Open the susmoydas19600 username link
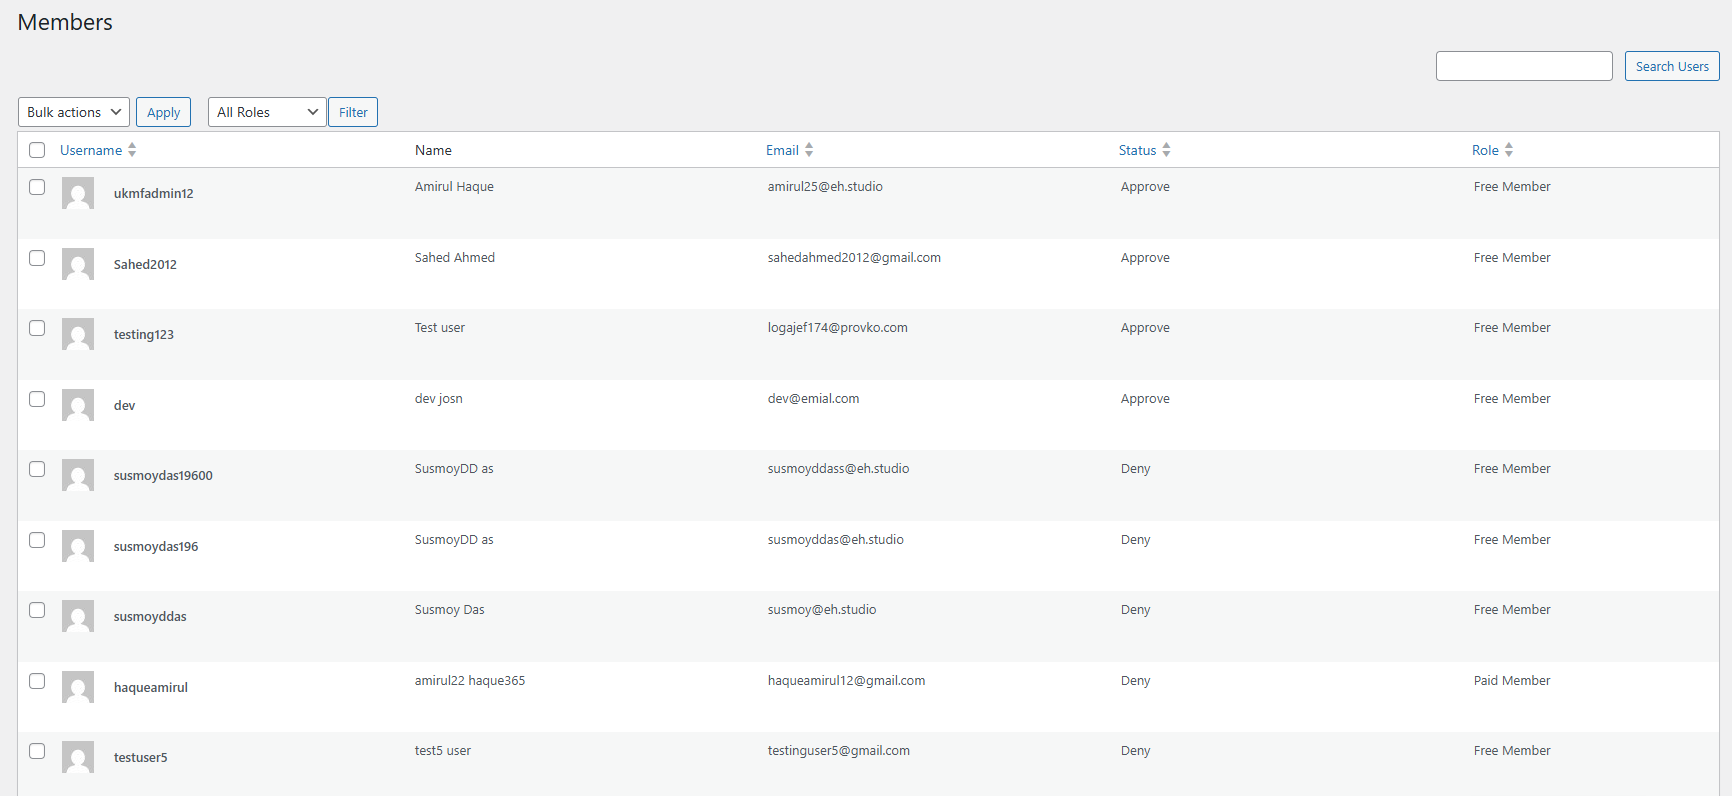Screen dimensions: 1732x796 (x=163, y=476)
